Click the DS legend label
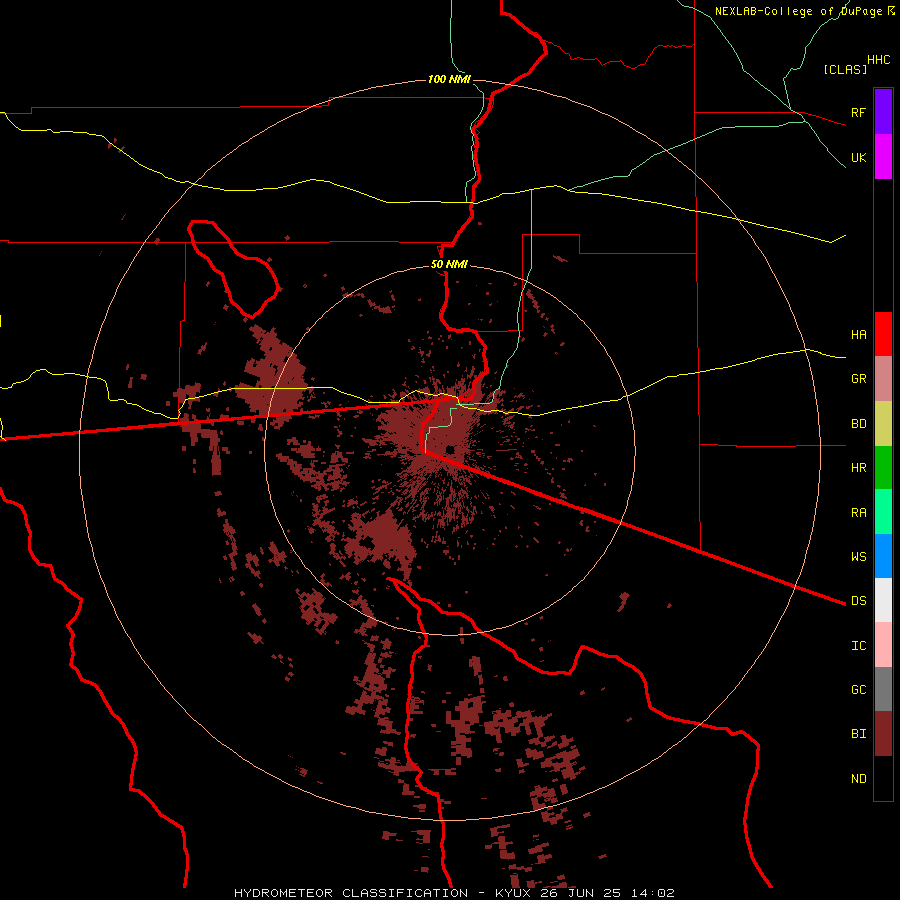 [x=858, y=600]
